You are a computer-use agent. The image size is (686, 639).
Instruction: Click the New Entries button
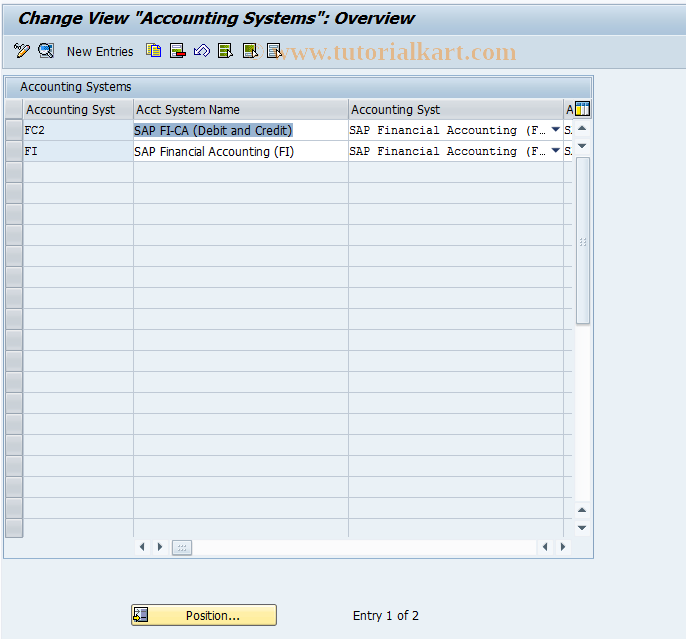(100, 52)
